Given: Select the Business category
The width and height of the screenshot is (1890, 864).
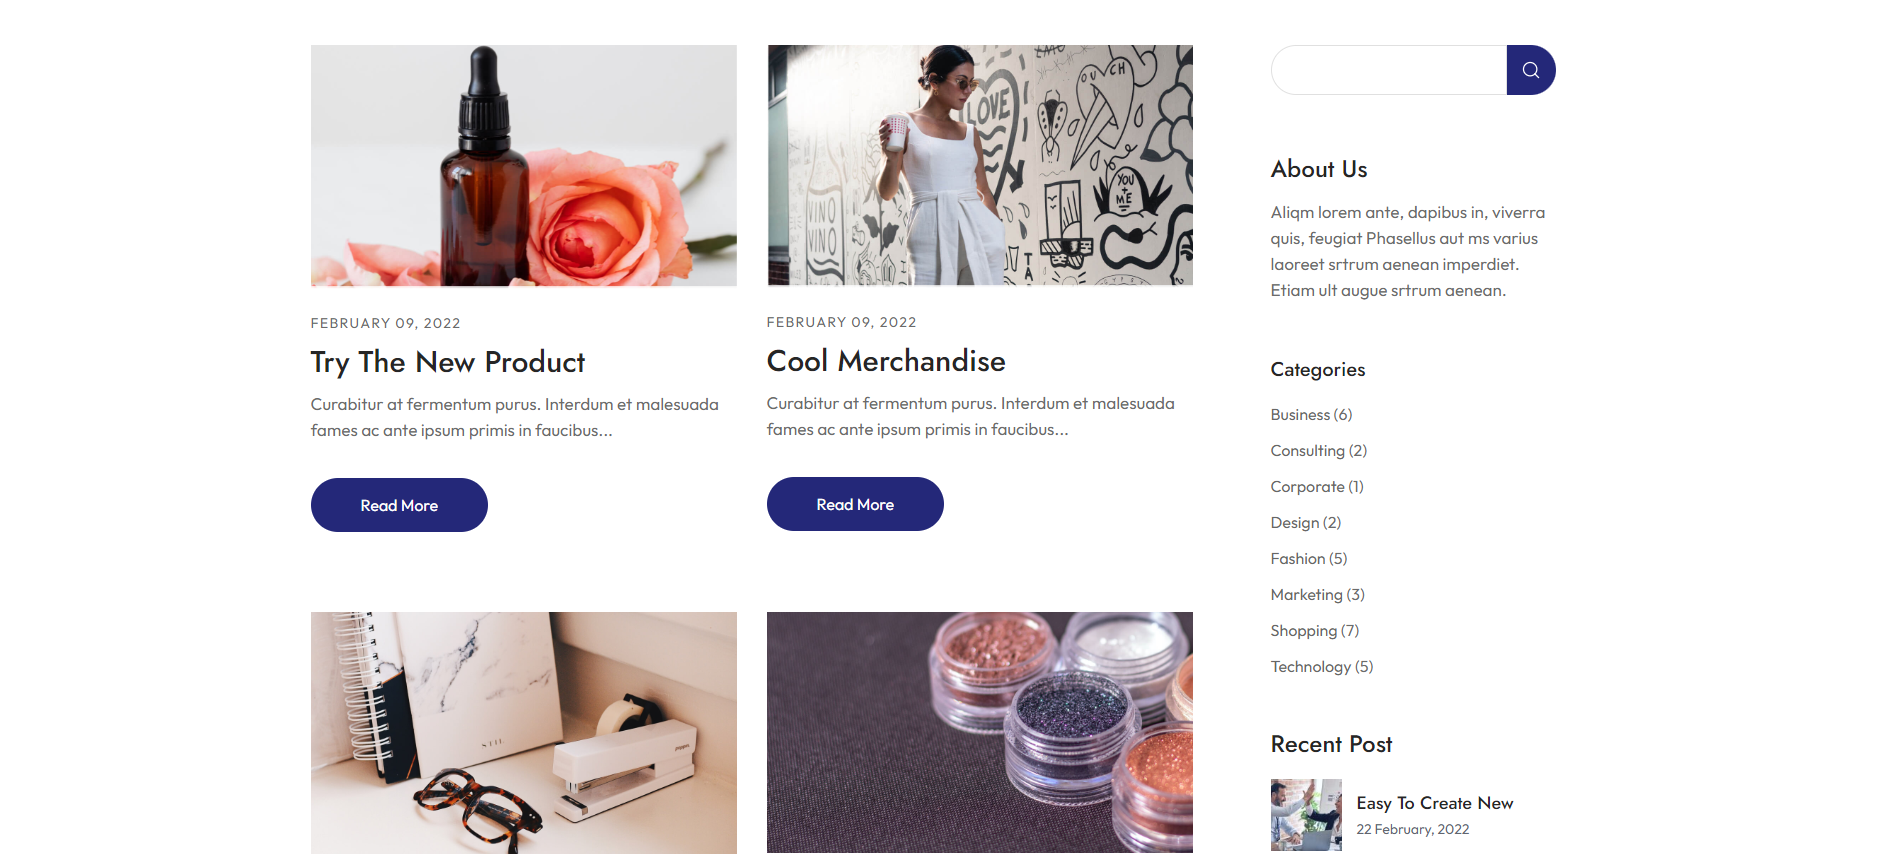Looking at the screenshot, I should pos(1311,414).
